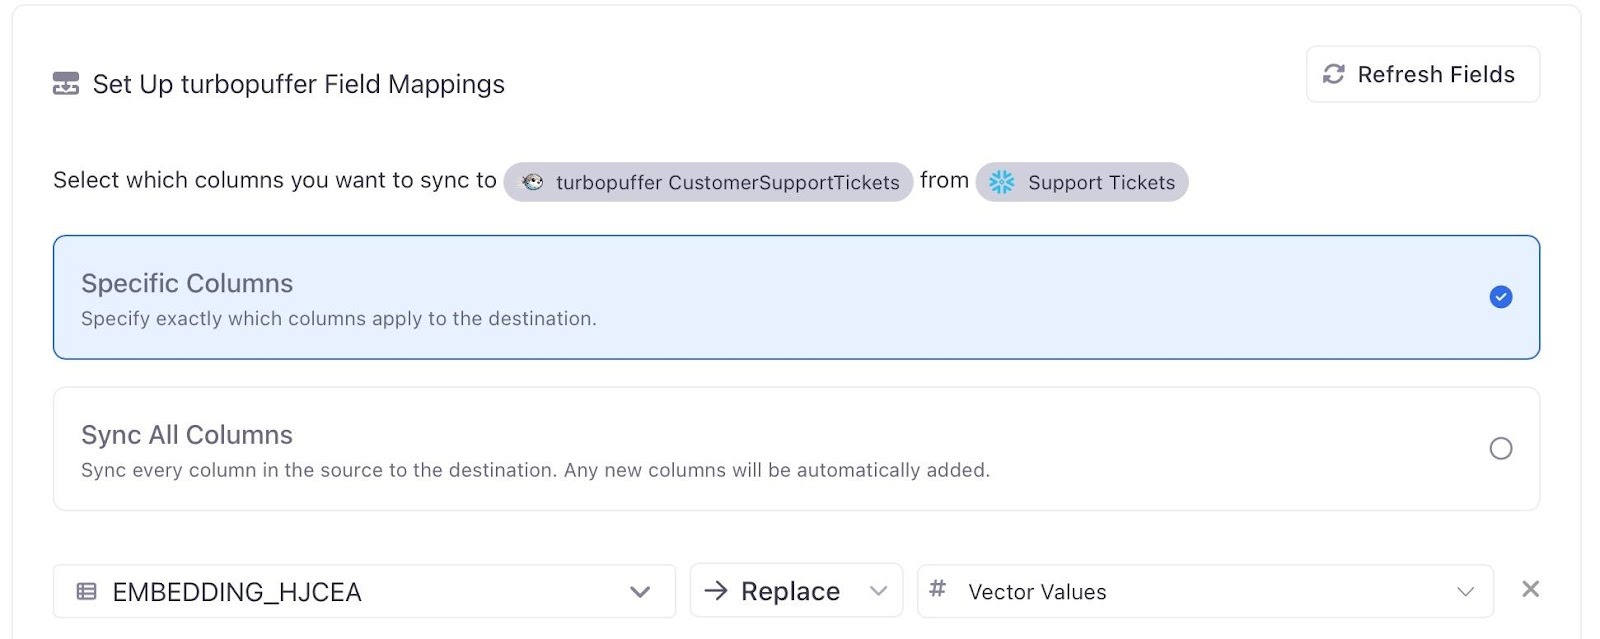Image resolution: width=1600 pixels, height=639 pixels.
Task: Click the snowflake icon in Support Tickets chip
Action: [x=1001, y=182]
